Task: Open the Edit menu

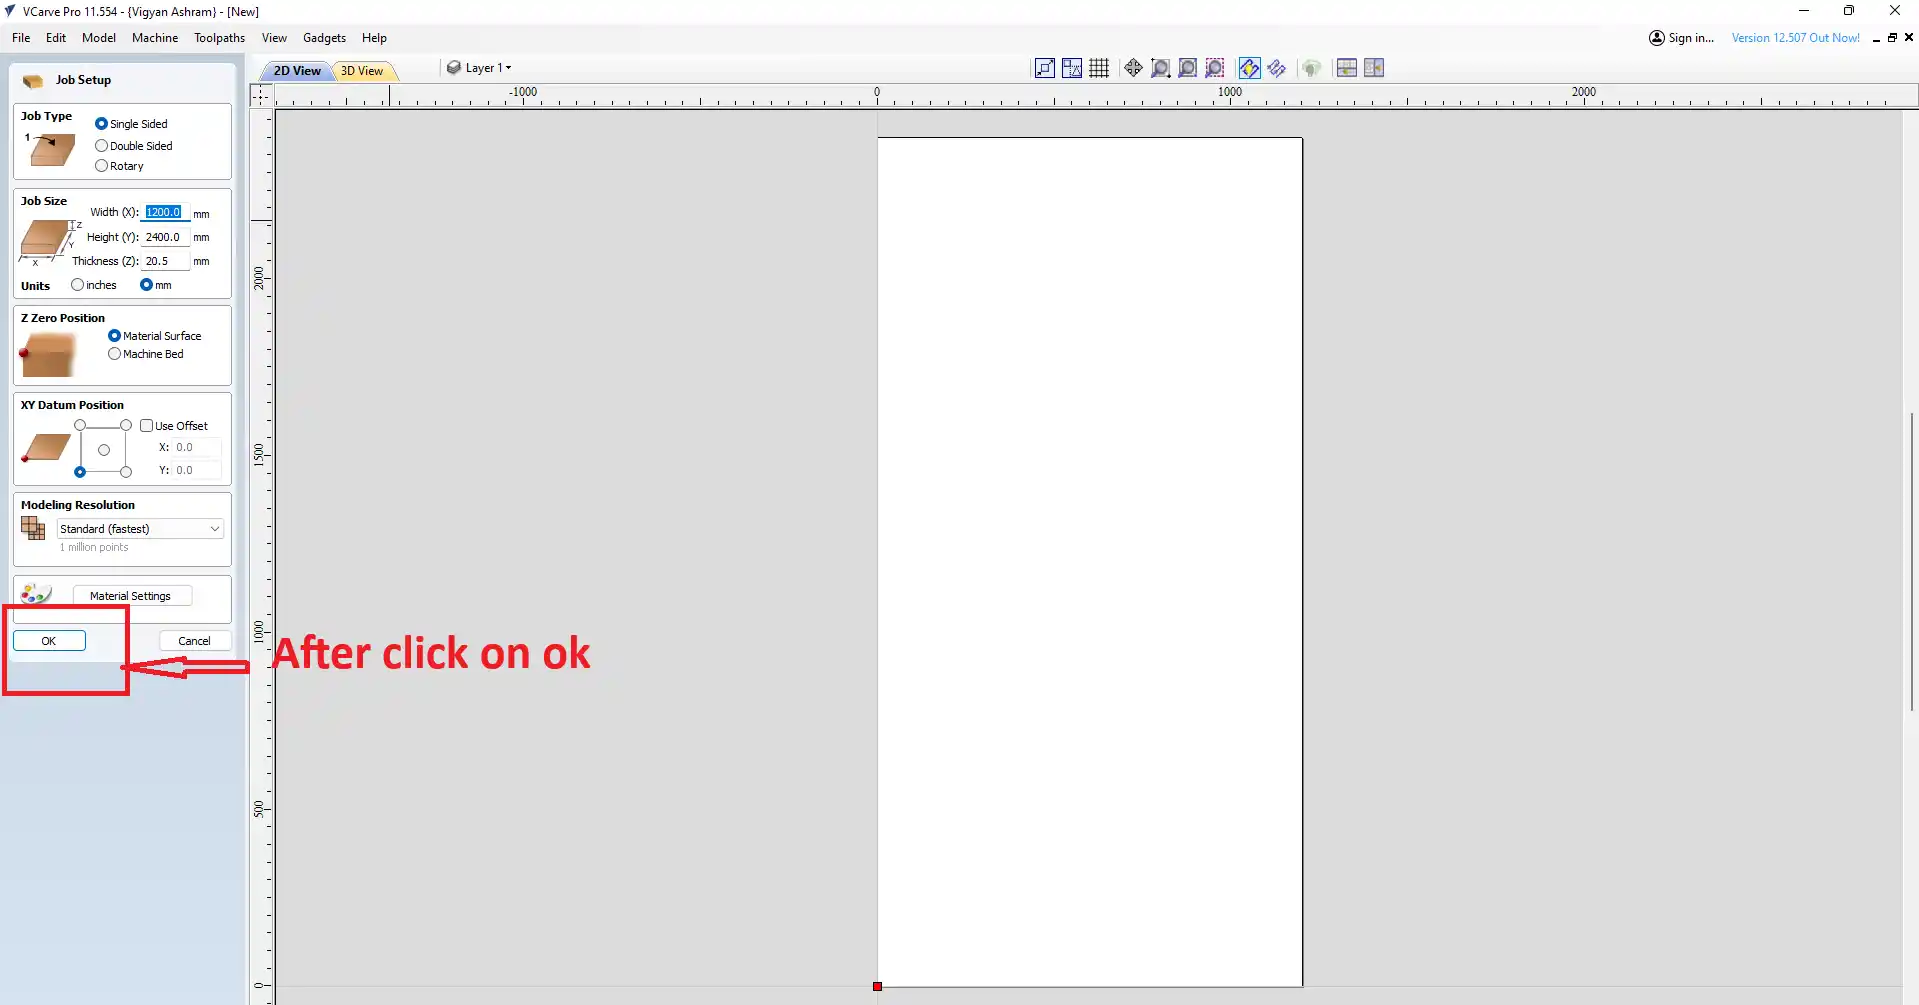Action: pos(56,38)
